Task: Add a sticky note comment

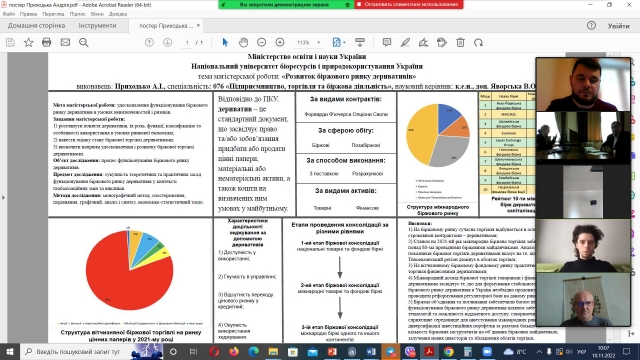Action: pyautogui.click(x=387, y=42)
